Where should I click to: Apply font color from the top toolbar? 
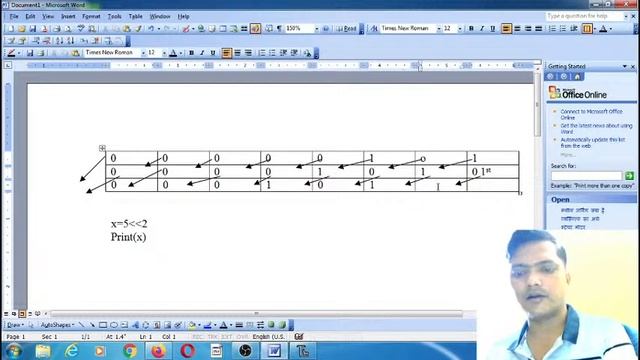(603, 29)
